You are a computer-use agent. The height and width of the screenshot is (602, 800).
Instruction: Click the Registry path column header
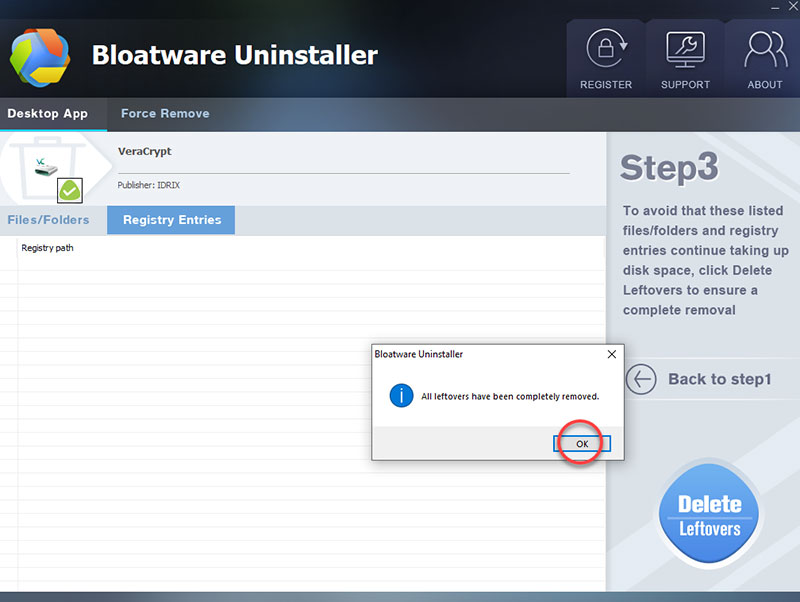pos(47,248)
